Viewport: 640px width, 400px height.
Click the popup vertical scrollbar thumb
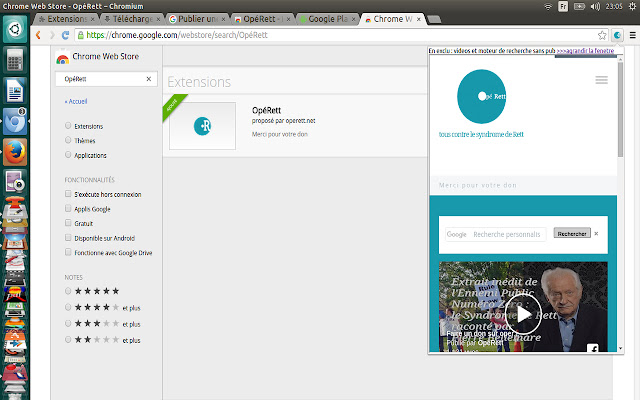pyautogui.click(x=620, y=109)
